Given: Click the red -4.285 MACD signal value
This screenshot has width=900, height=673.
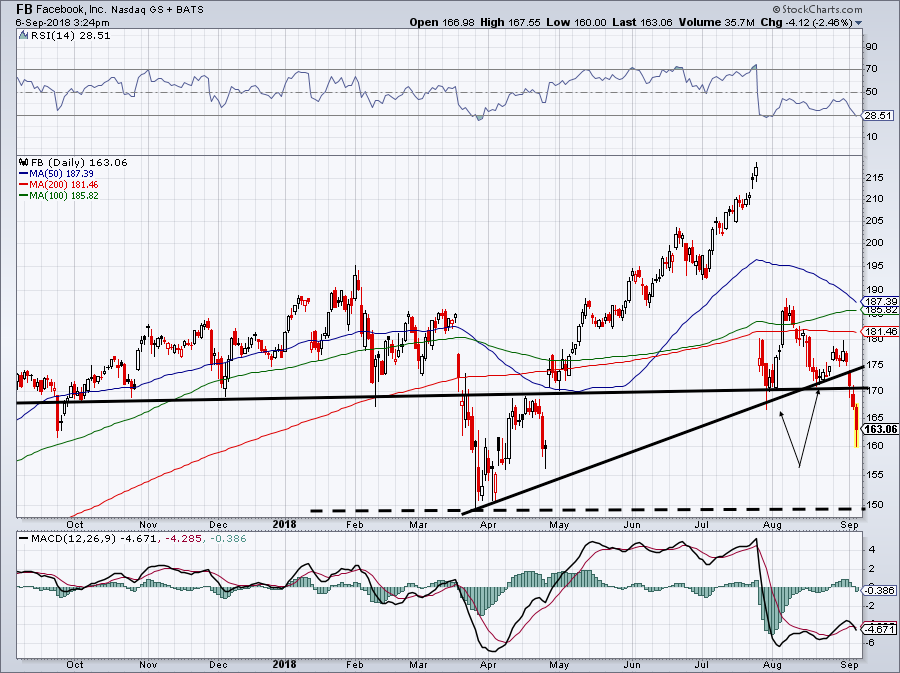Looking at the screenshot, I should coord(183,539).
